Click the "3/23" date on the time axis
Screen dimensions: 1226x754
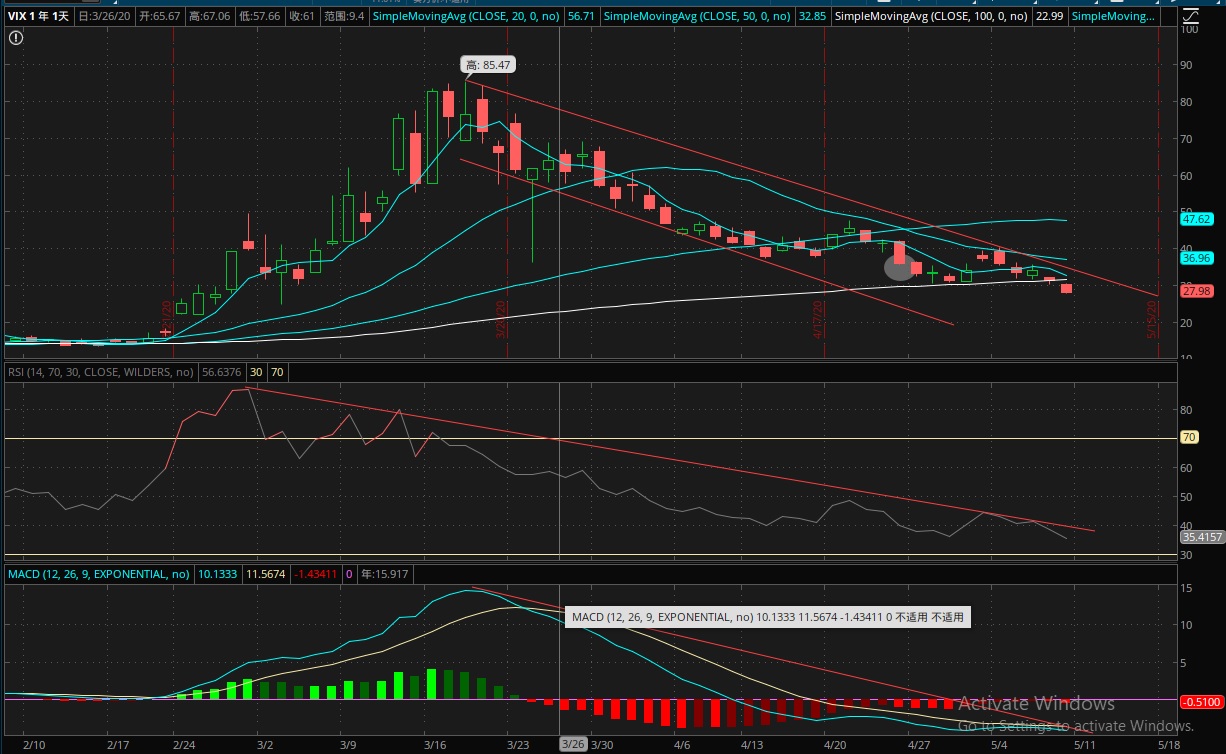pyautogui.click(x=517, y=745)
